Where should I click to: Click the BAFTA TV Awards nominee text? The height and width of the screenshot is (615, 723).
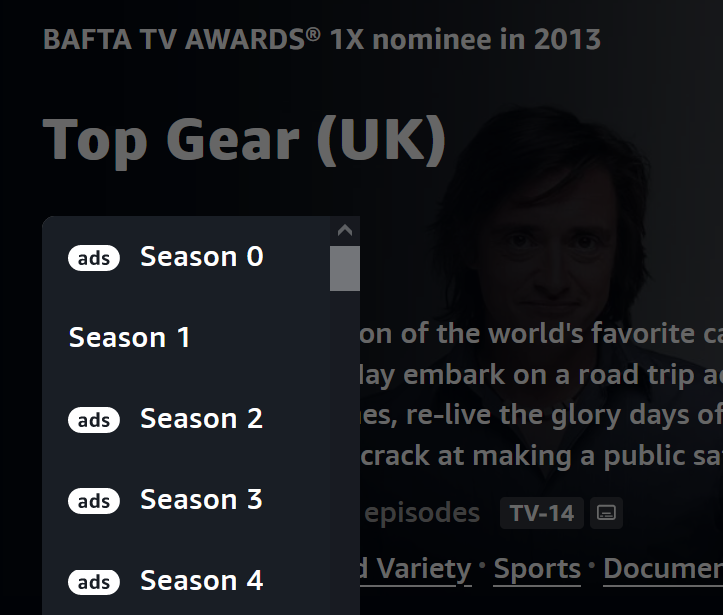tap(322, 40)
